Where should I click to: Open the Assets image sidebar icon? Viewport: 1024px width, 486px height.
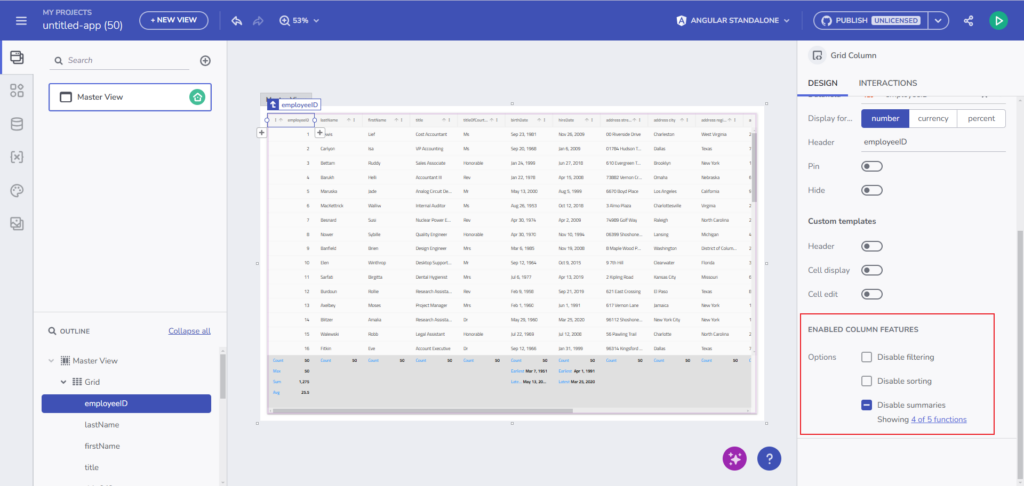(x=17, y=224)
